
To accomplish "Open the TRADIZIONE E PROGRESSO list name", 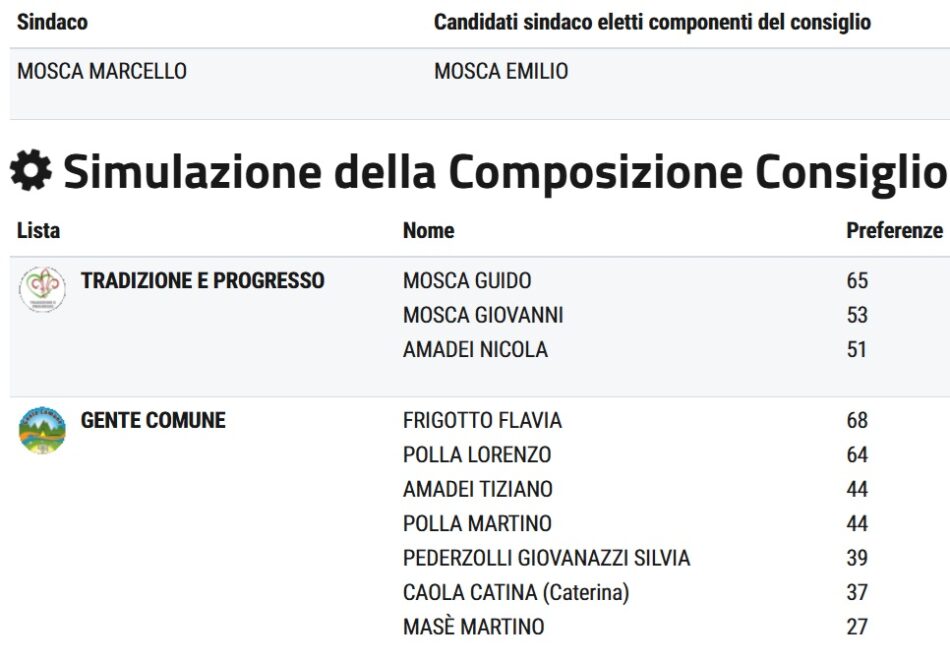I will pos(203,281).
